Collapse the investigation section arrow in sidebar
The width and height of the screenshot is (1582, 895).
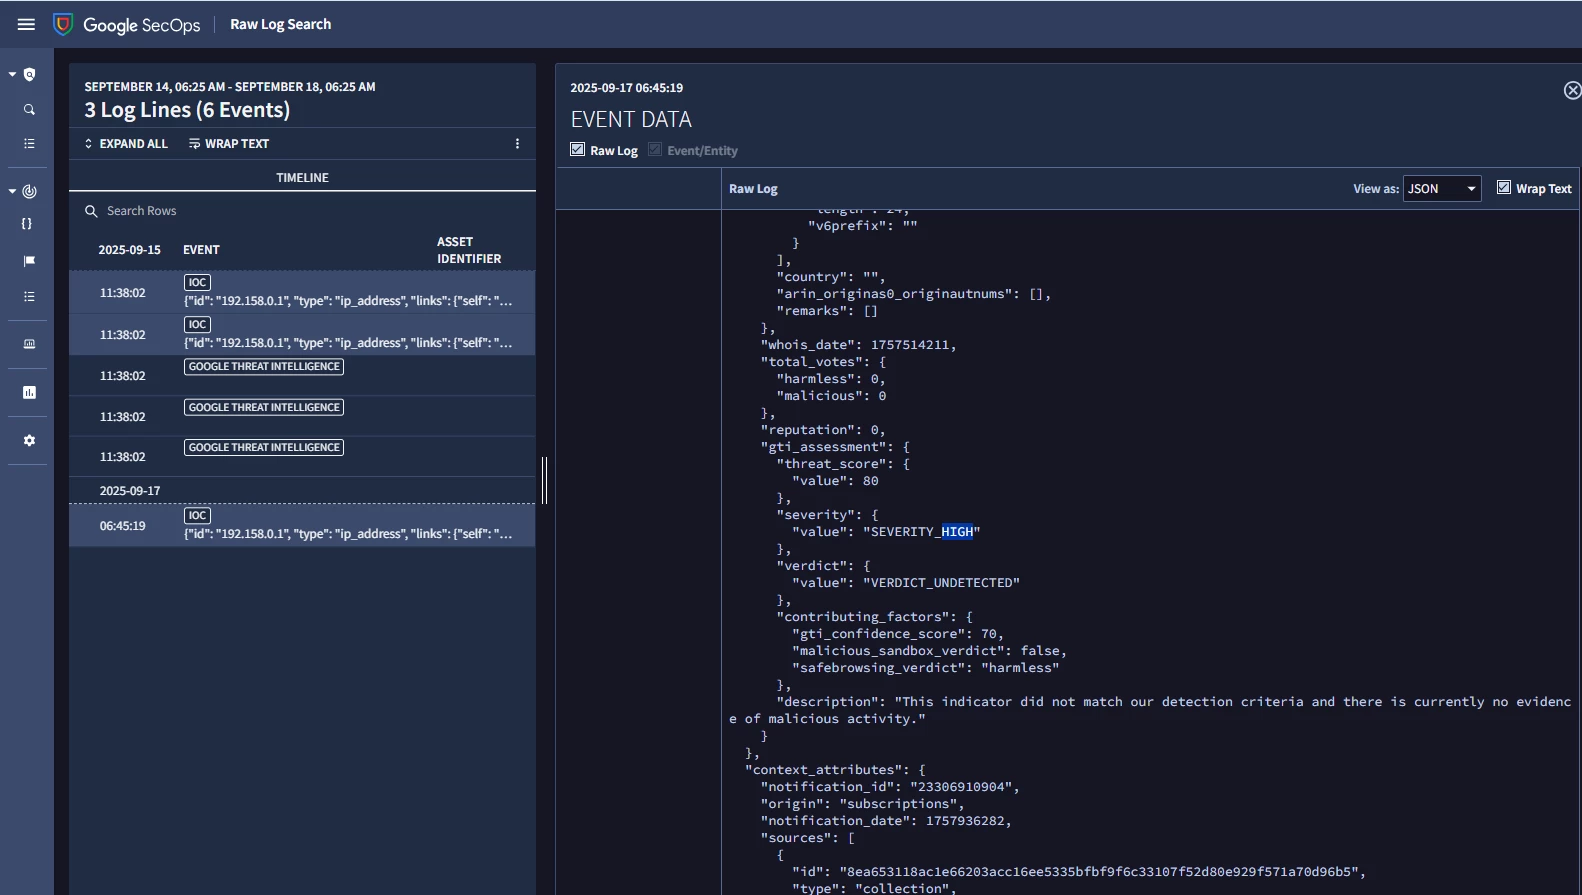[12, 74]
